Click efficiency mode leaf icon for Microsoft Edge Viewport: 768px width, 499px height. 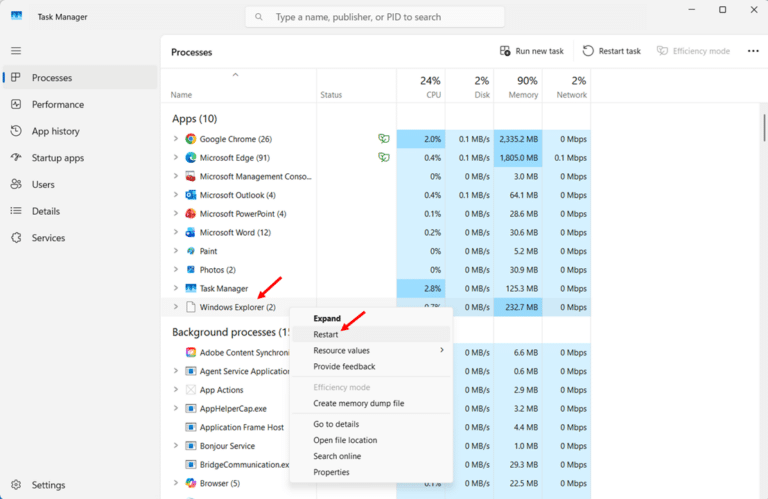384,158
